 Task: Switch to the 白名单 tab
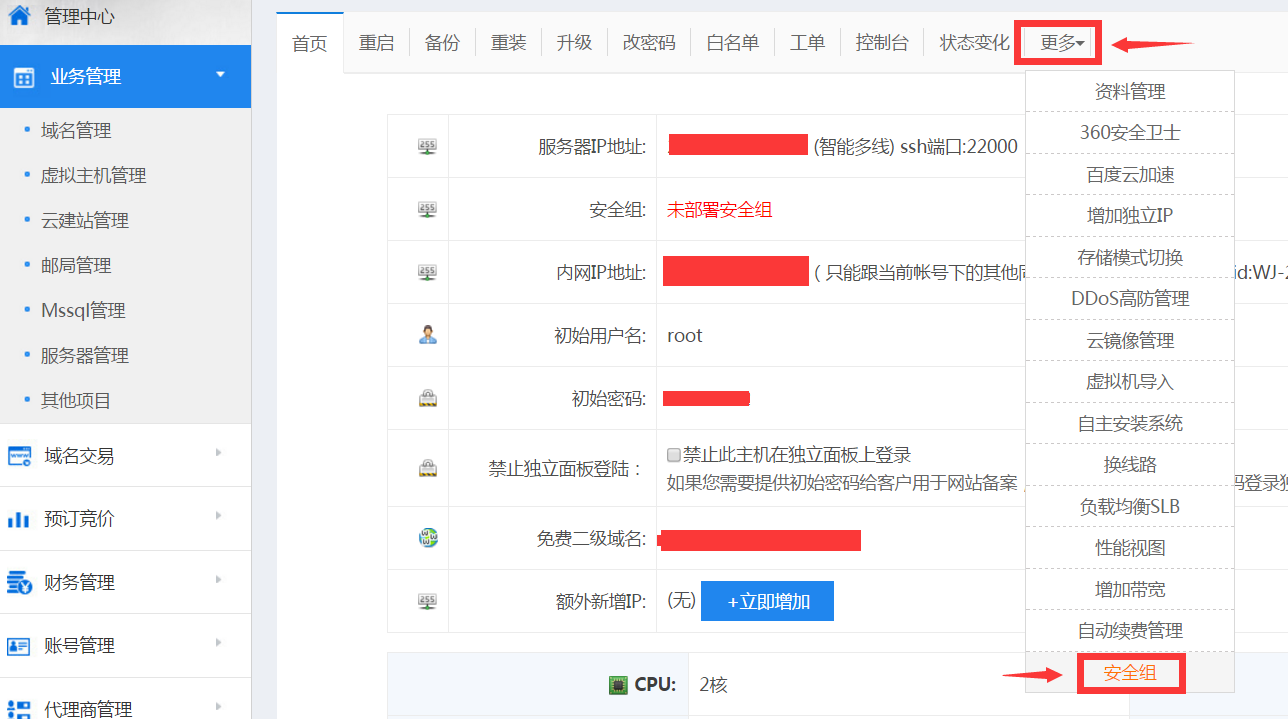coord(732,43)
